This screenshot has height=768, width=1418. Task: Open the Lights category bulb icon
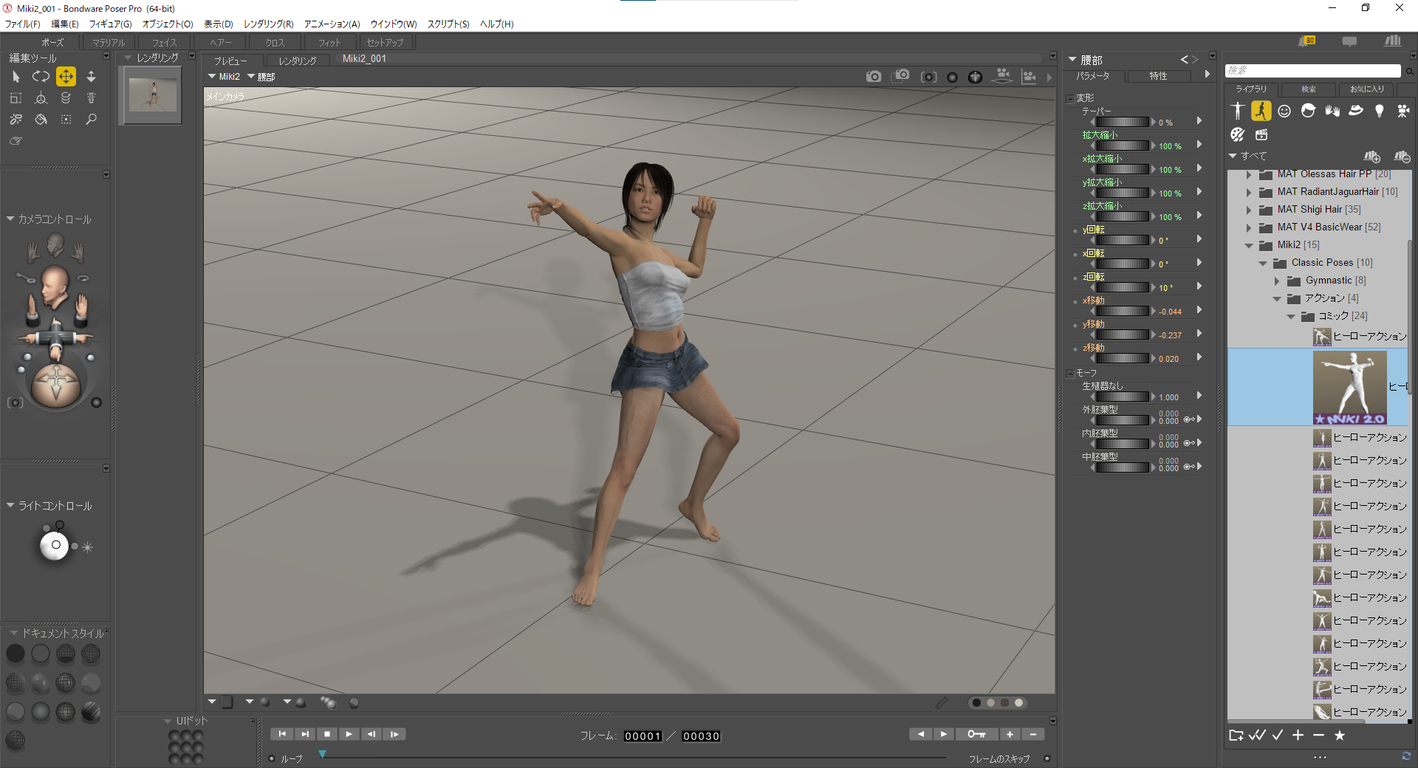[x=1380, y=111]
